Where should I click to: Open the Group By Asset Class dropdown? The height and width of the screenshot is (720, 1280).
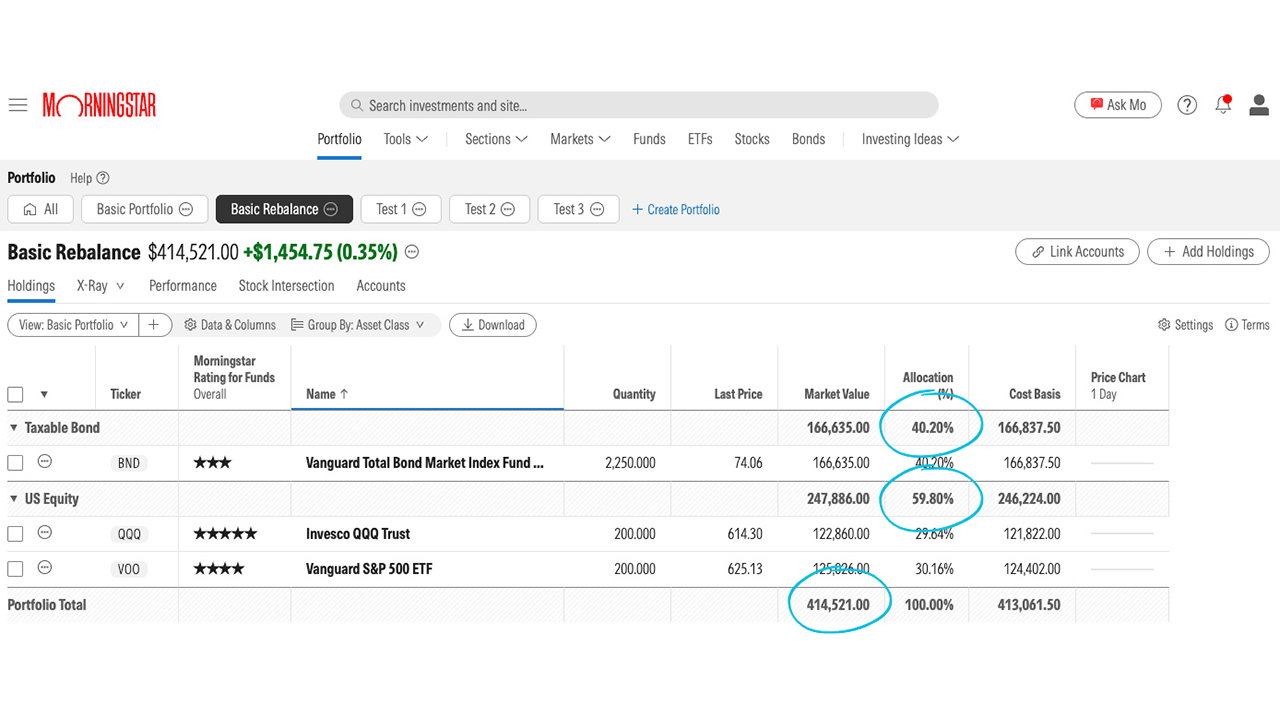pyautogui.click(x=358, y=324)
